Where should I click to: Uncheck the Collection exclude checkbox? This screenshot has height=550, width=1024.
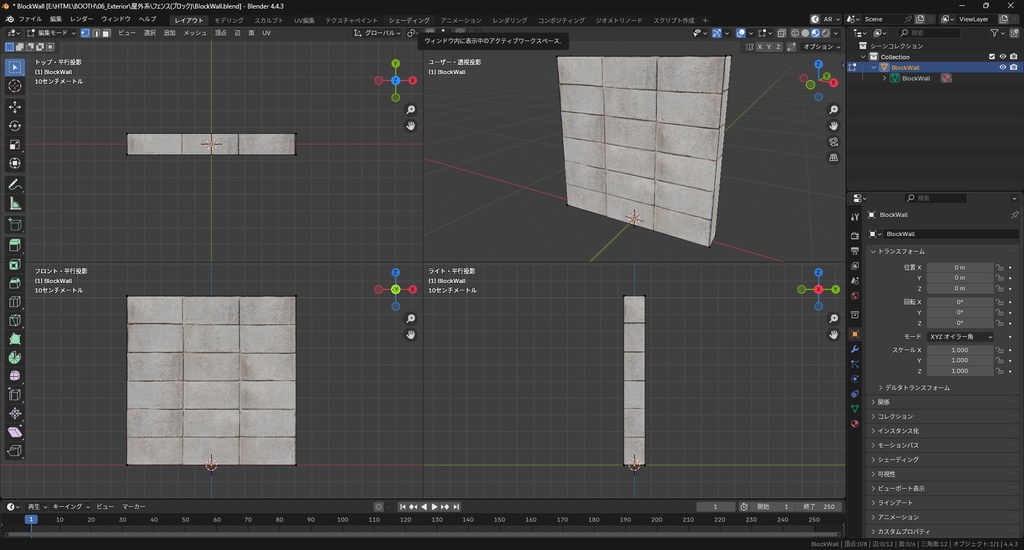click(991, 56)
